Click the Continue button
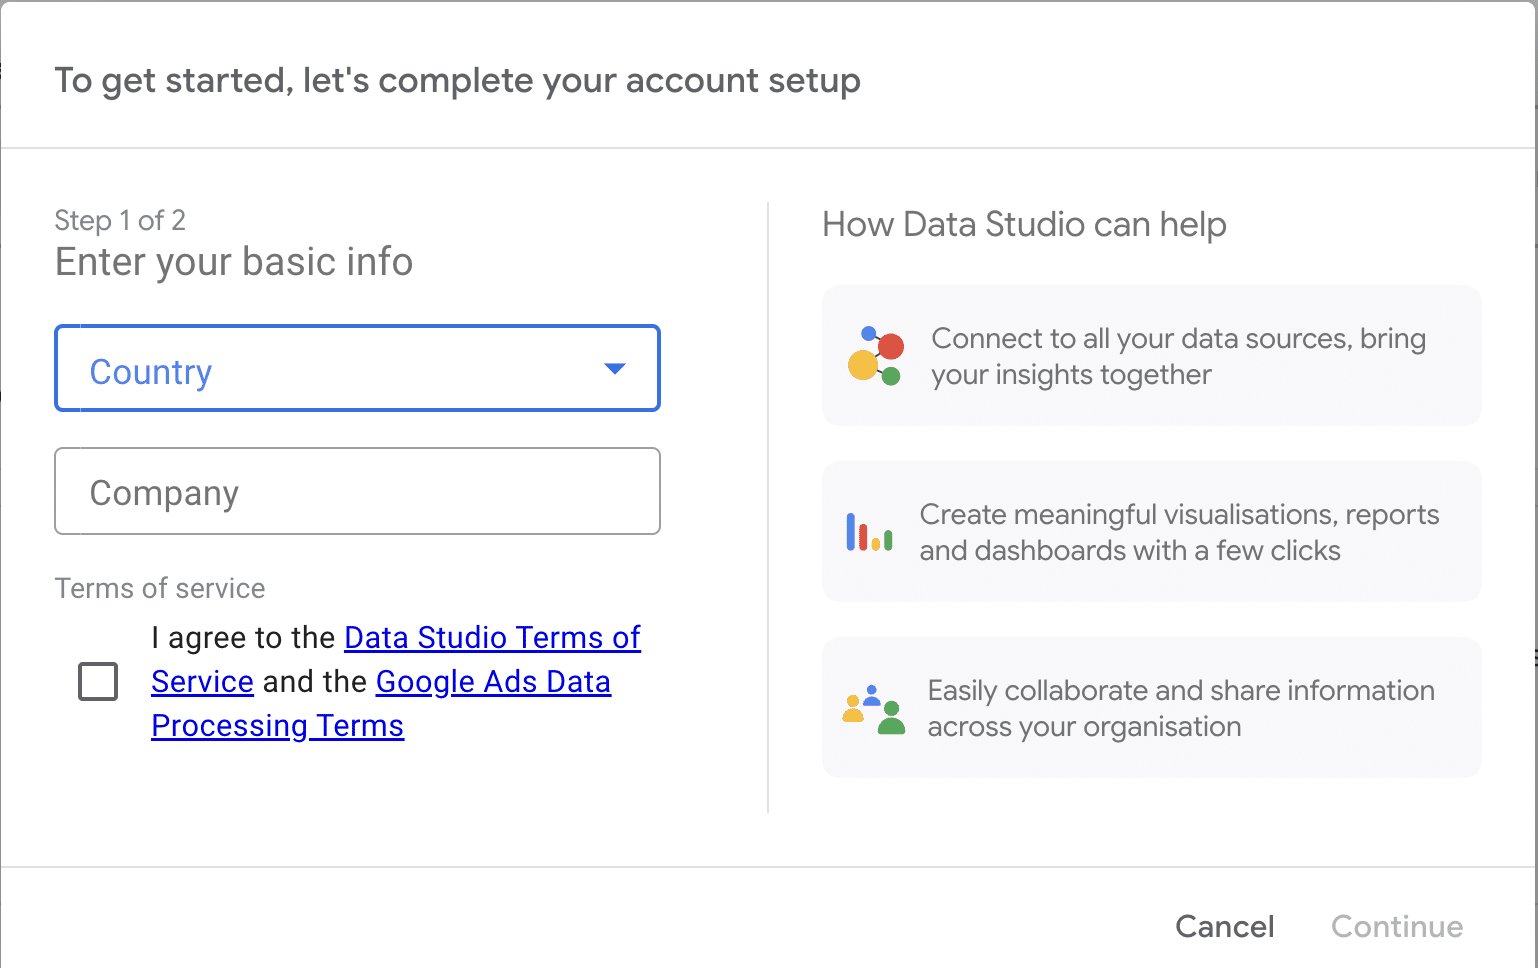Screen dimensions: 1538x968 click(x=1397, y=926)
